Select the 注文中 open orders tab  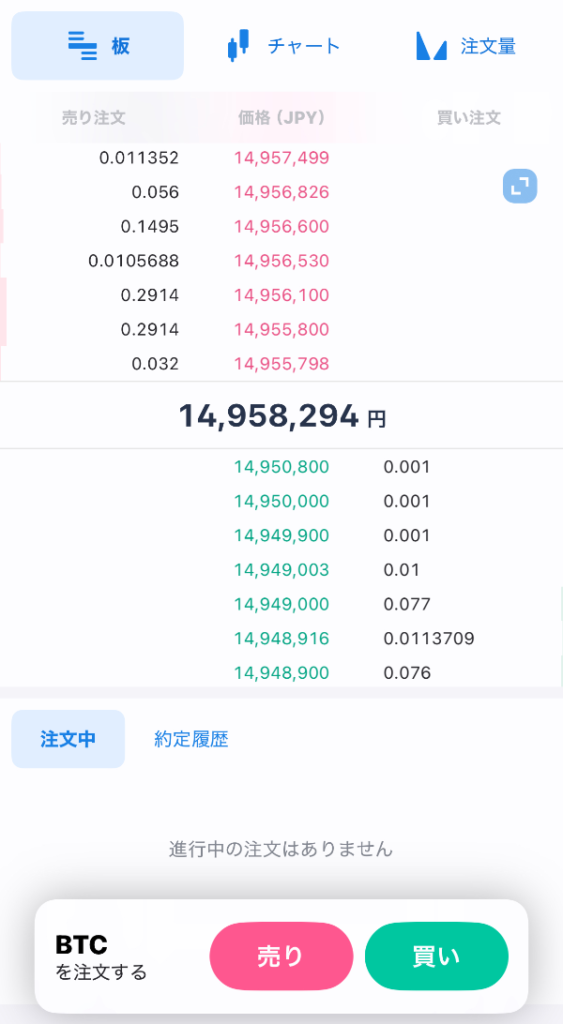click(68, 739)
